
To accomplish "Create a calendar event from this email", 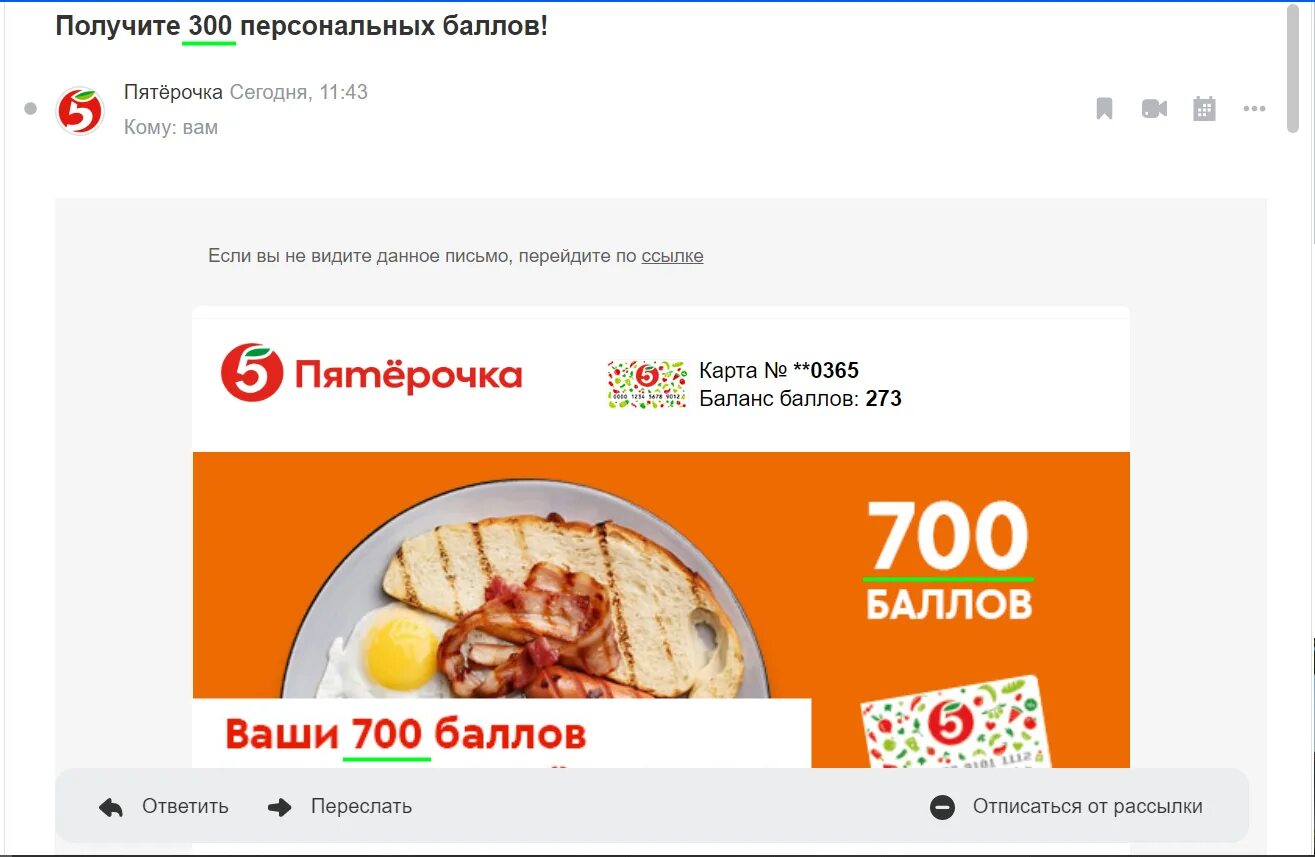I will 1204,109.
